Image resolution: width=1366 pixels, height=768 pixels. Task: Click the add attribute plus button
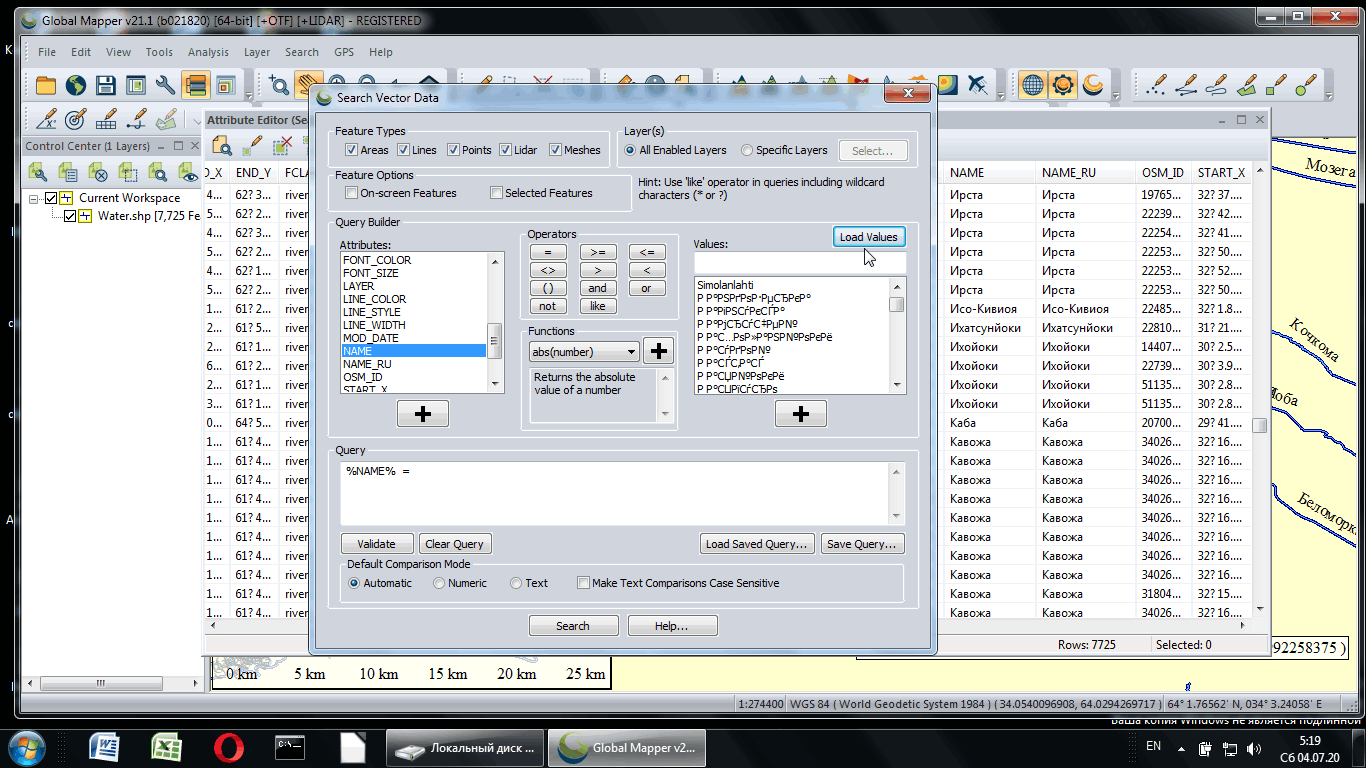pos(422,413)
